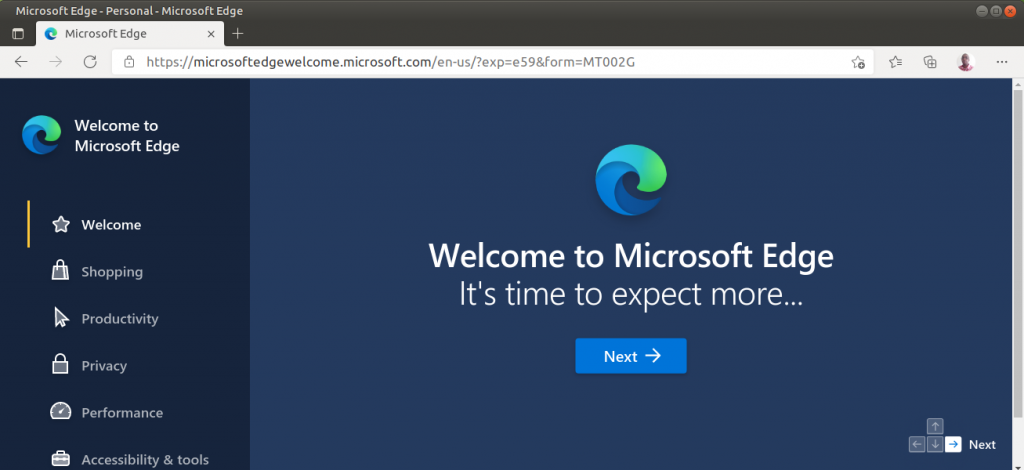
Task: Open the vertical tabs pane icon
Action: tap(18, 34)
